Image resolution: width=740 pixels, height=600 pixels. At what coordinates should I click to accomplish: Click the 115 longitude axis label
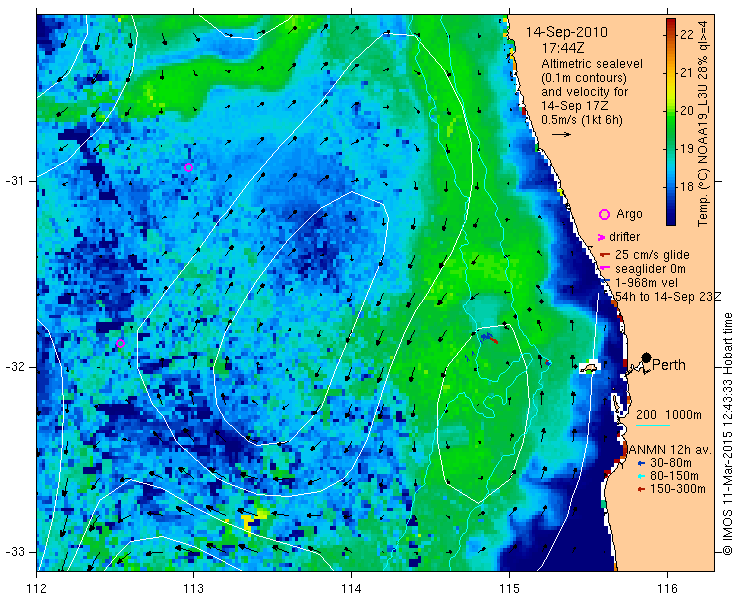pos(509,589)
